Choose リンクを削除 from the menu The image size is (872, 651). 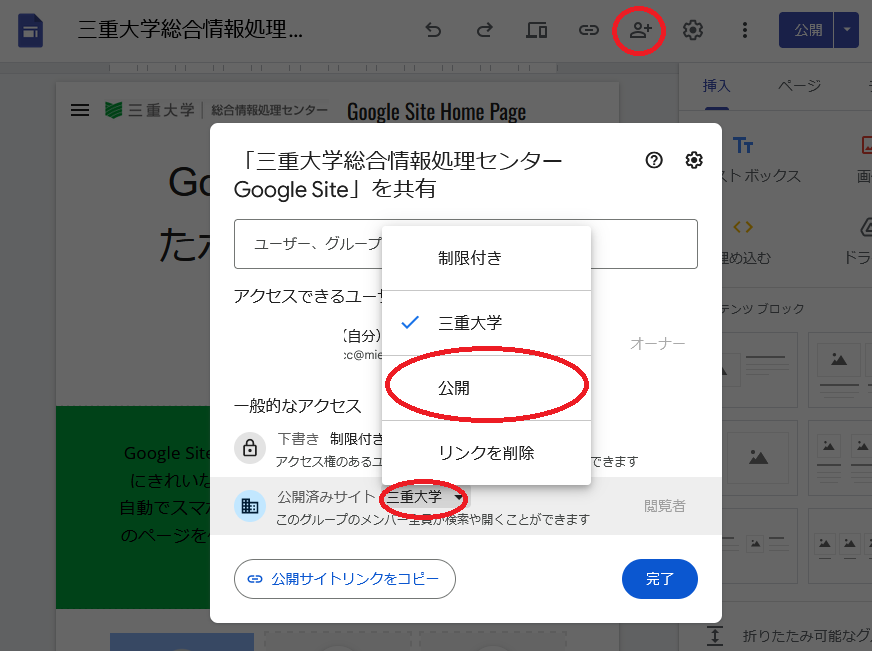pos(486,453)
